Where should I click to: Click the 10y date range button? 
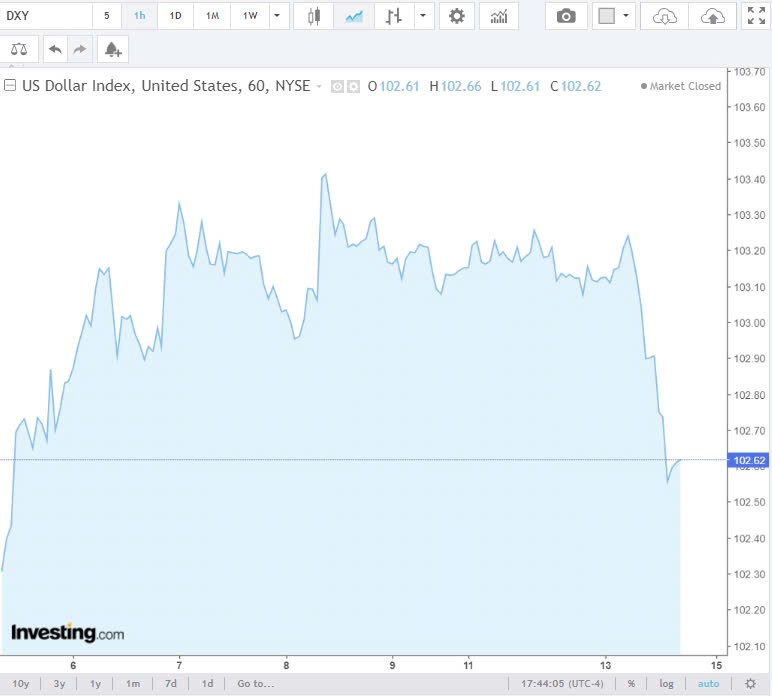click(x=21, y=684)
